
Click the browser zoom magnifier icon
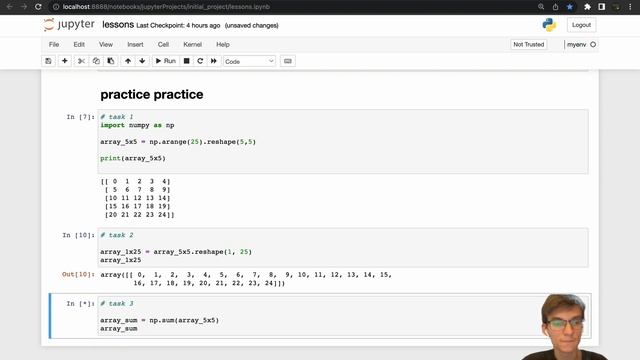pyautogui.click(x=541, y=7)
